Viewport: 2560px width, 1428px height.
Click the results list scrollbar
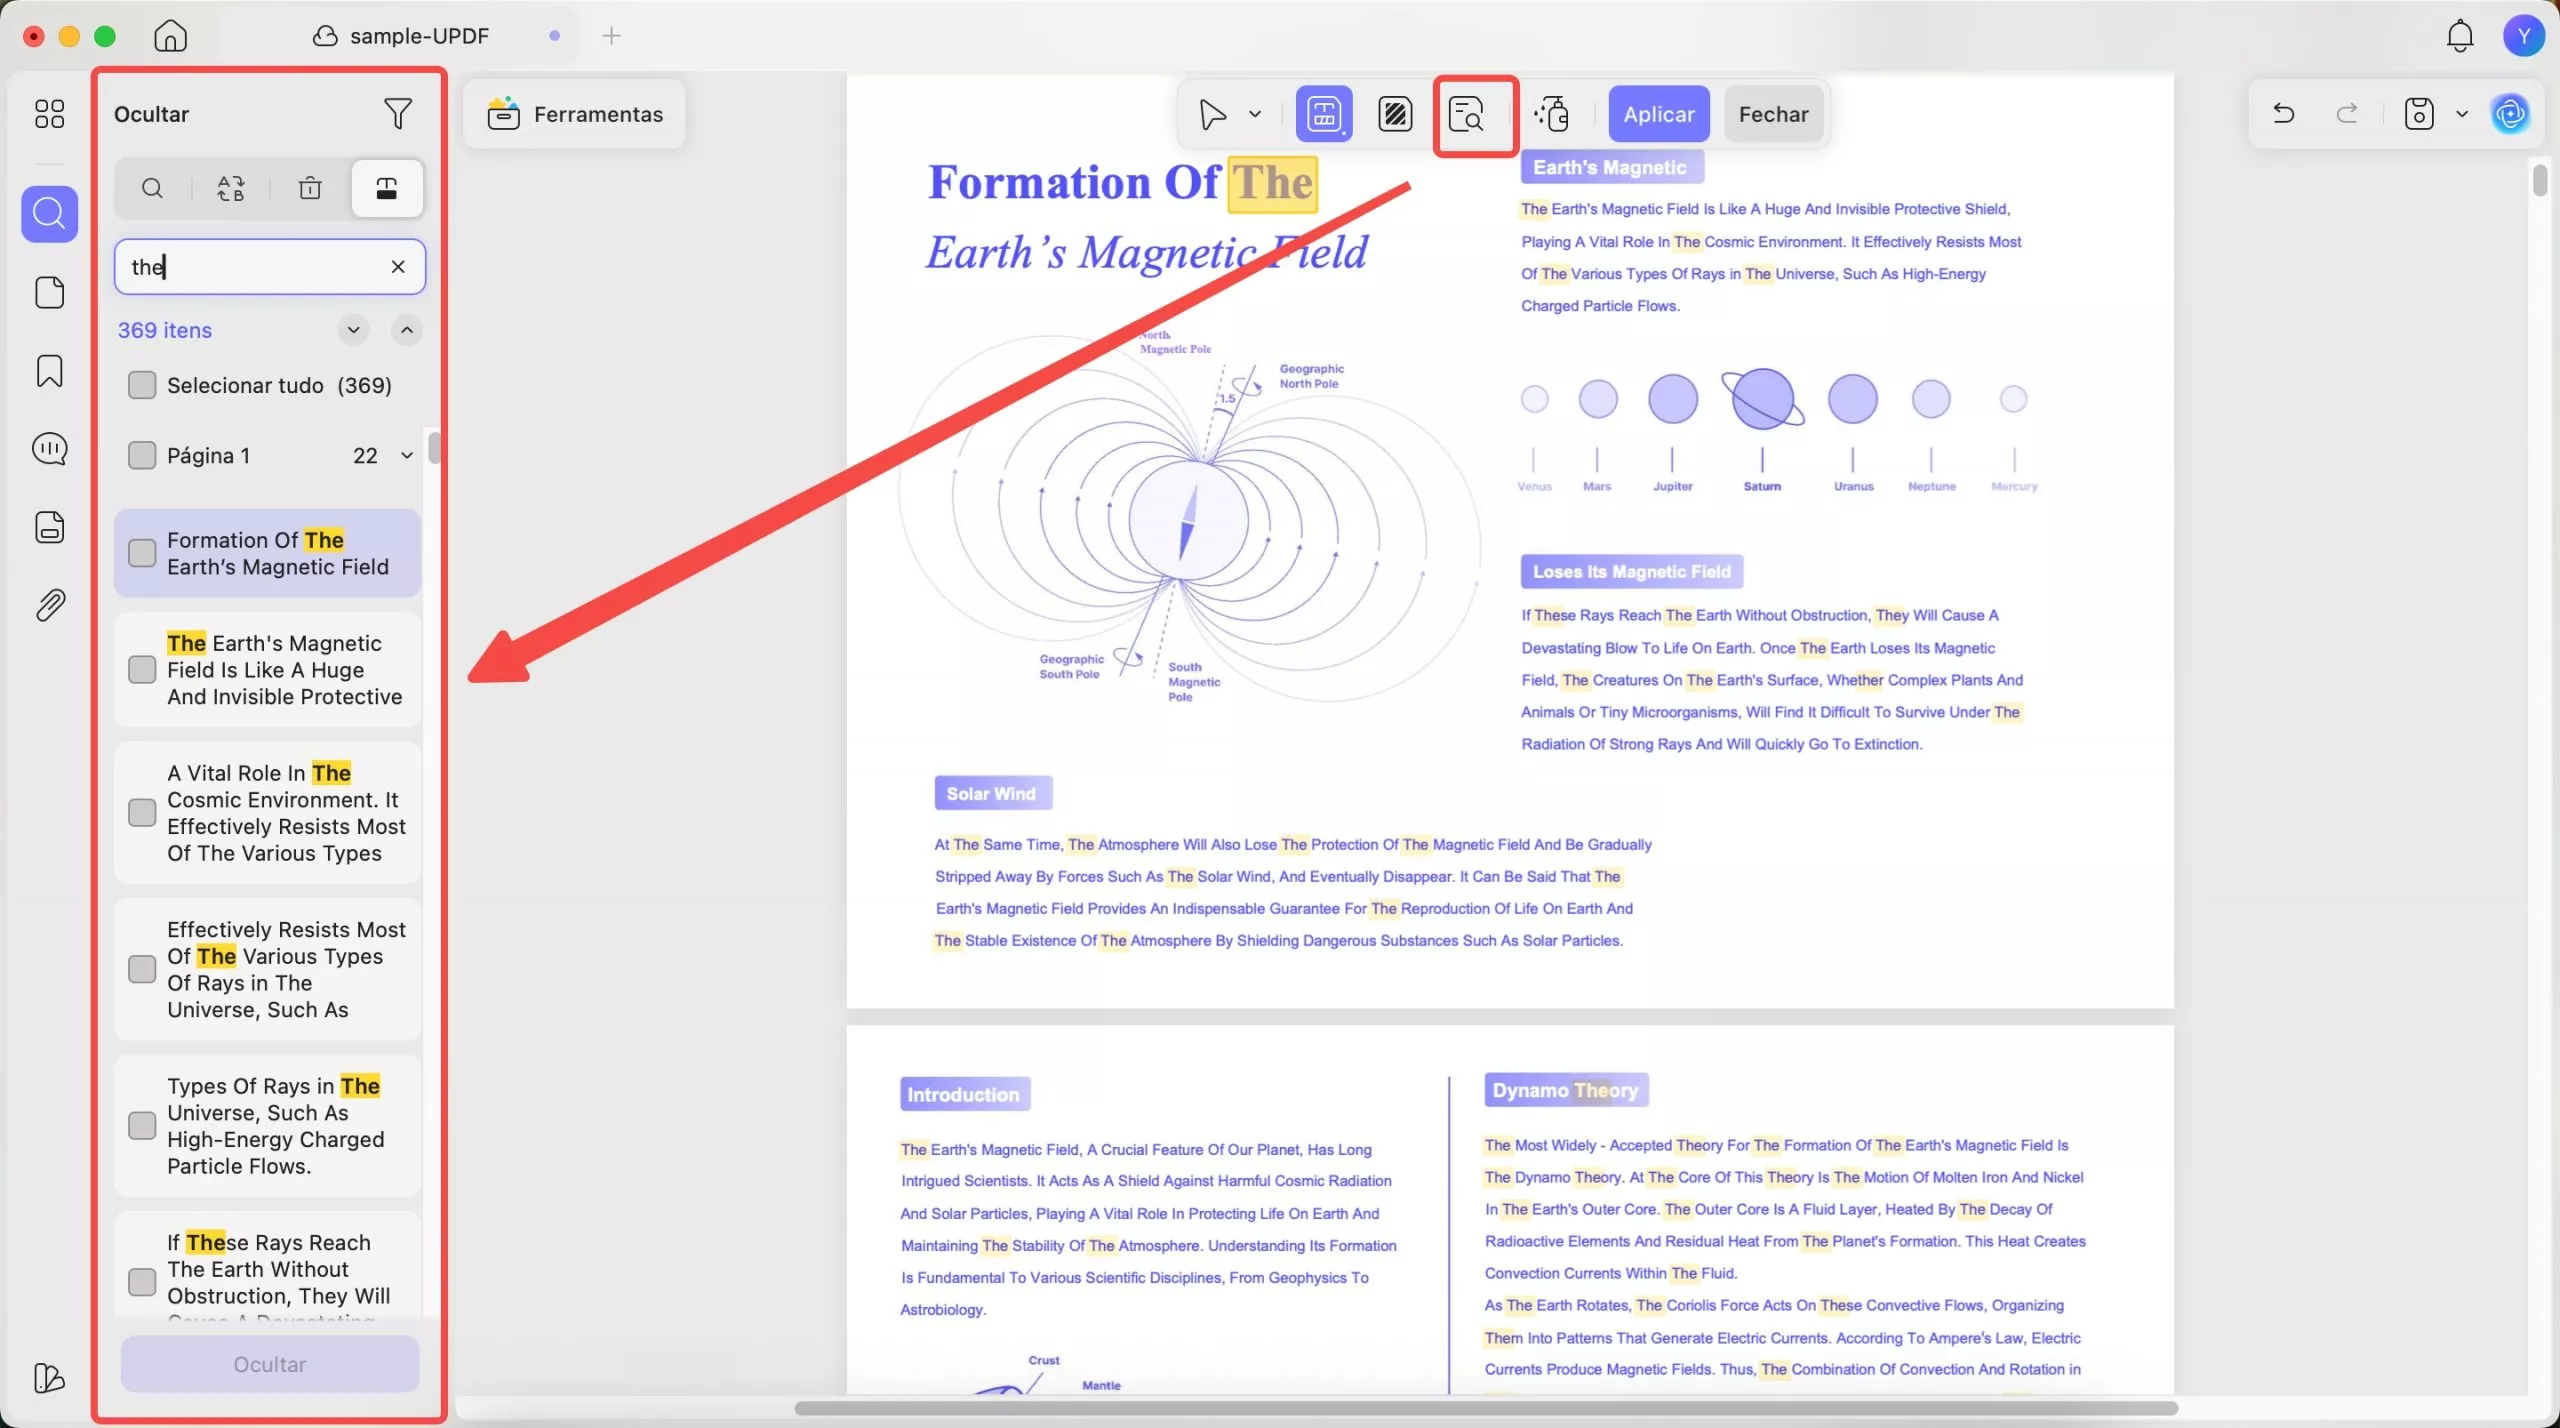(434, 447)
